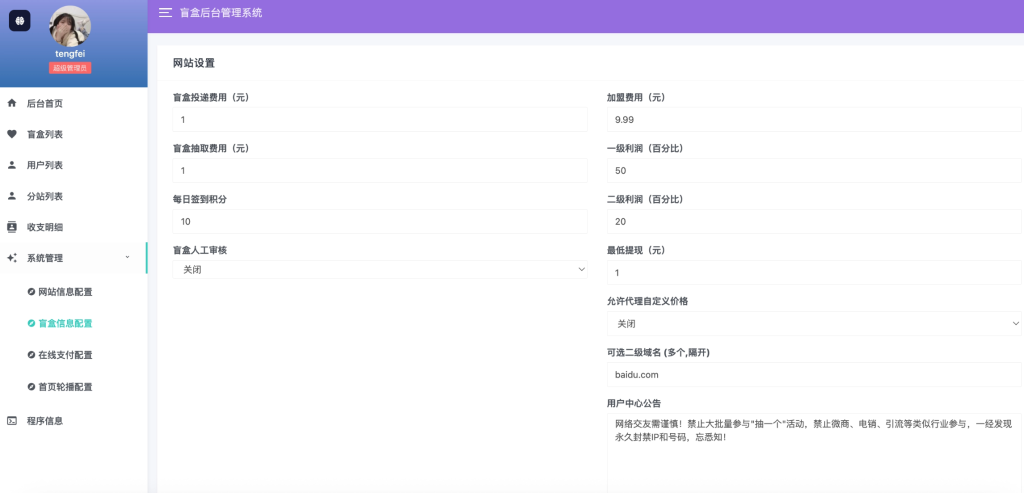Open the 盲盒人工审核 dropdown
1024x493 pixels.
click(x=380, y=270)
